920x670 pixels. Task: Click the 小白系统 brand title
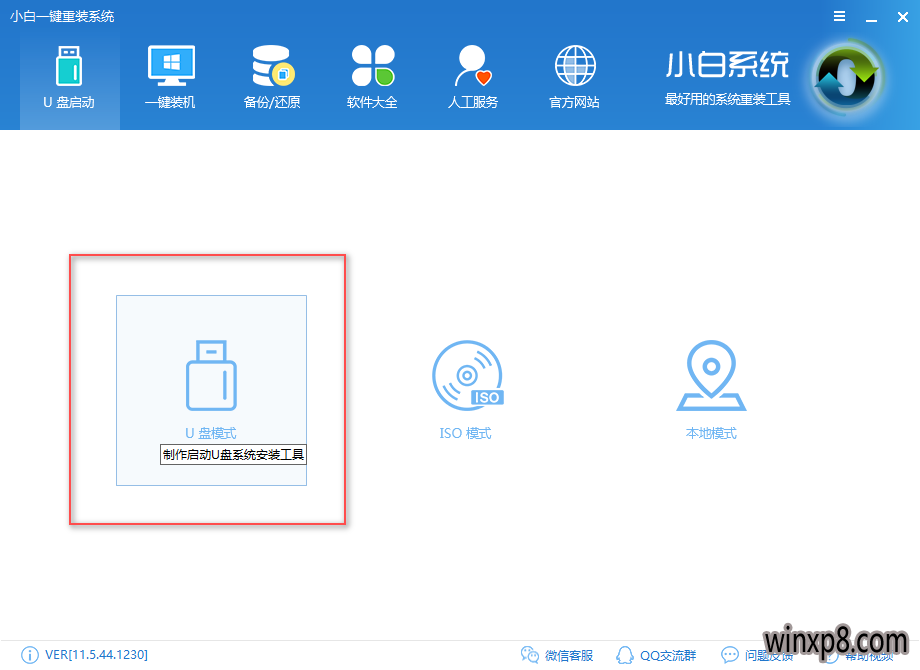pos(728,65)
